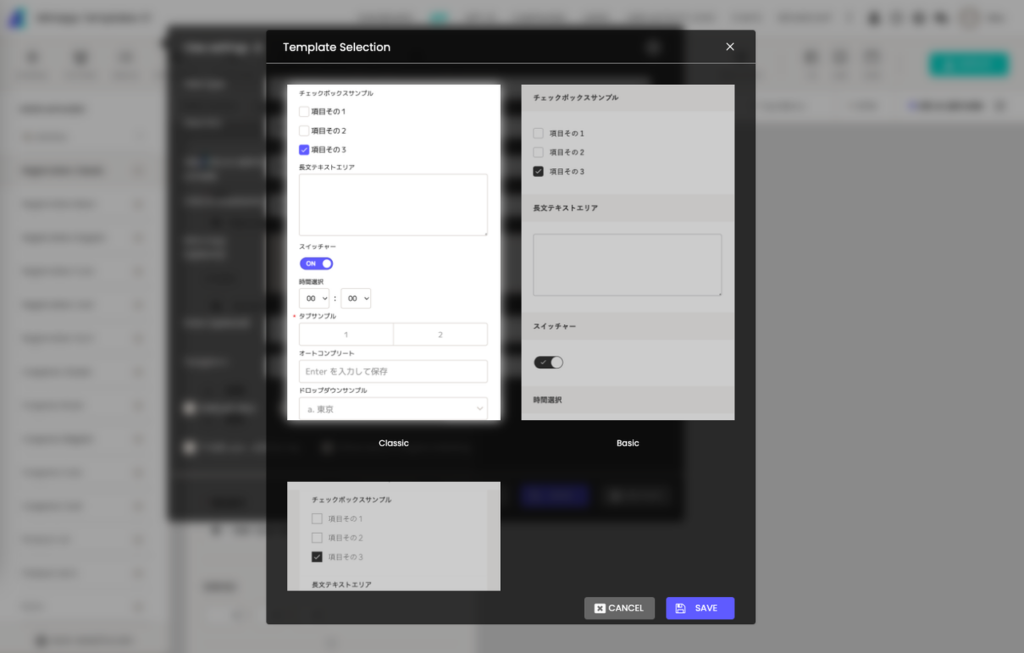The image size is (1024, 653).
Task: Check 項目その2 in the Classic preview
Action: click(x=304, y=131)
